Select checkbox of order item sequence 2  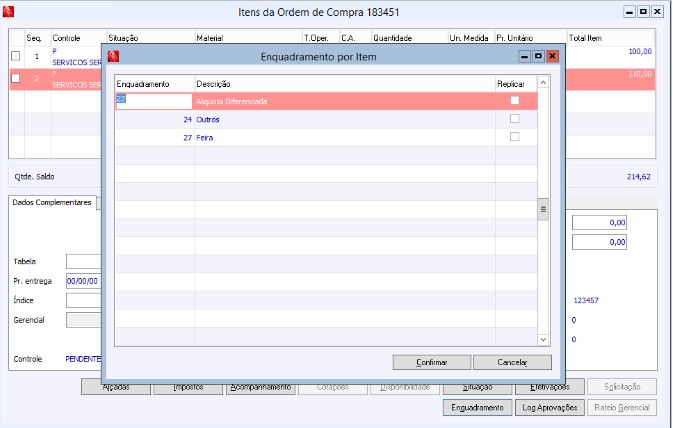click(x=16, y=78)
